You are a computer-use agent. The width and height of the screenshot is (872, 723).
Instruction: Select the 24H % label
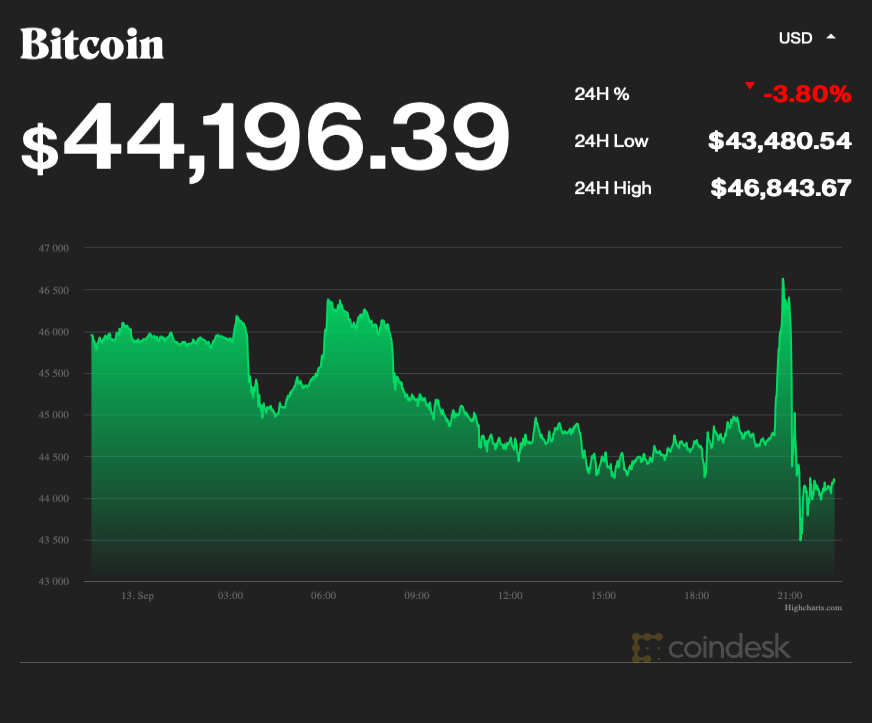tap(600, 93)
